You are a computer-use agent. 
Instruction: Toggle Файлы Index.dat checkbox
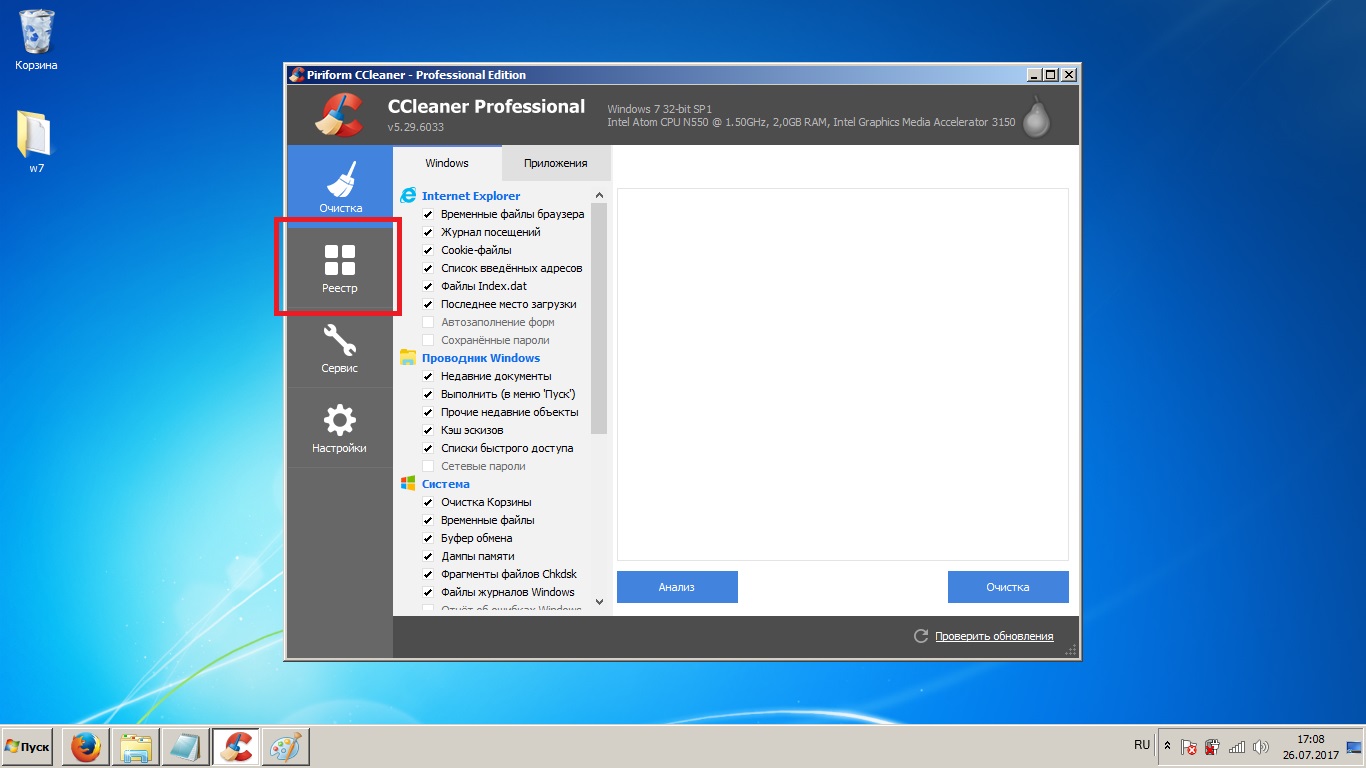pyautogui.click(x=428, y=286)
